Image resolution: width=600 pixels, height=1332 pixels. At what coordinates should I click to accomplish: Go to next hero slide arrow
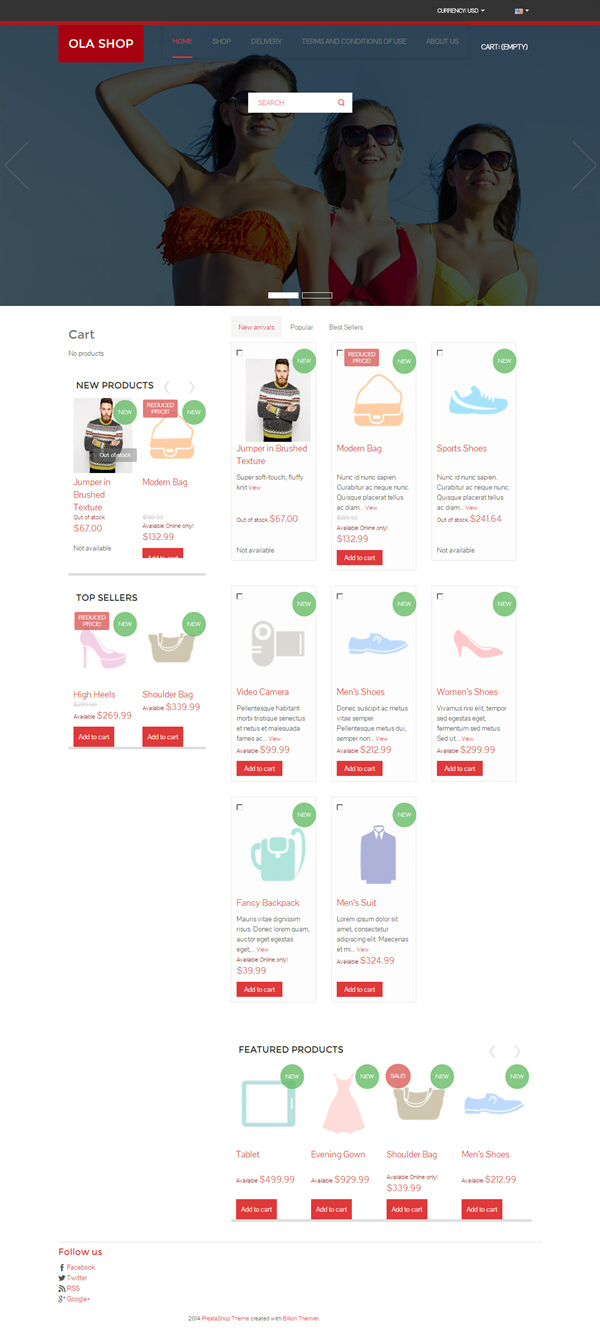(584, 165)
